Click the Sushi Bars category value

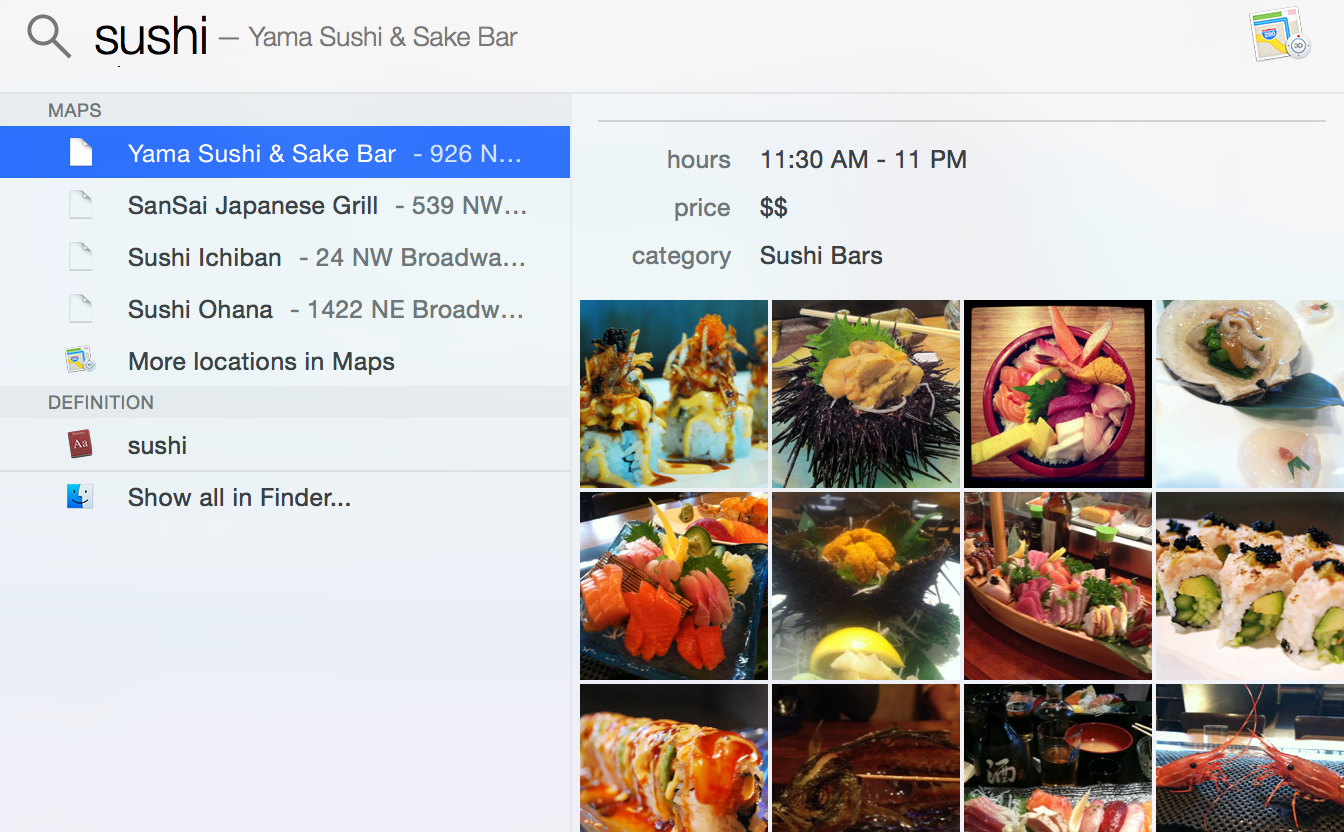[821, 256]
